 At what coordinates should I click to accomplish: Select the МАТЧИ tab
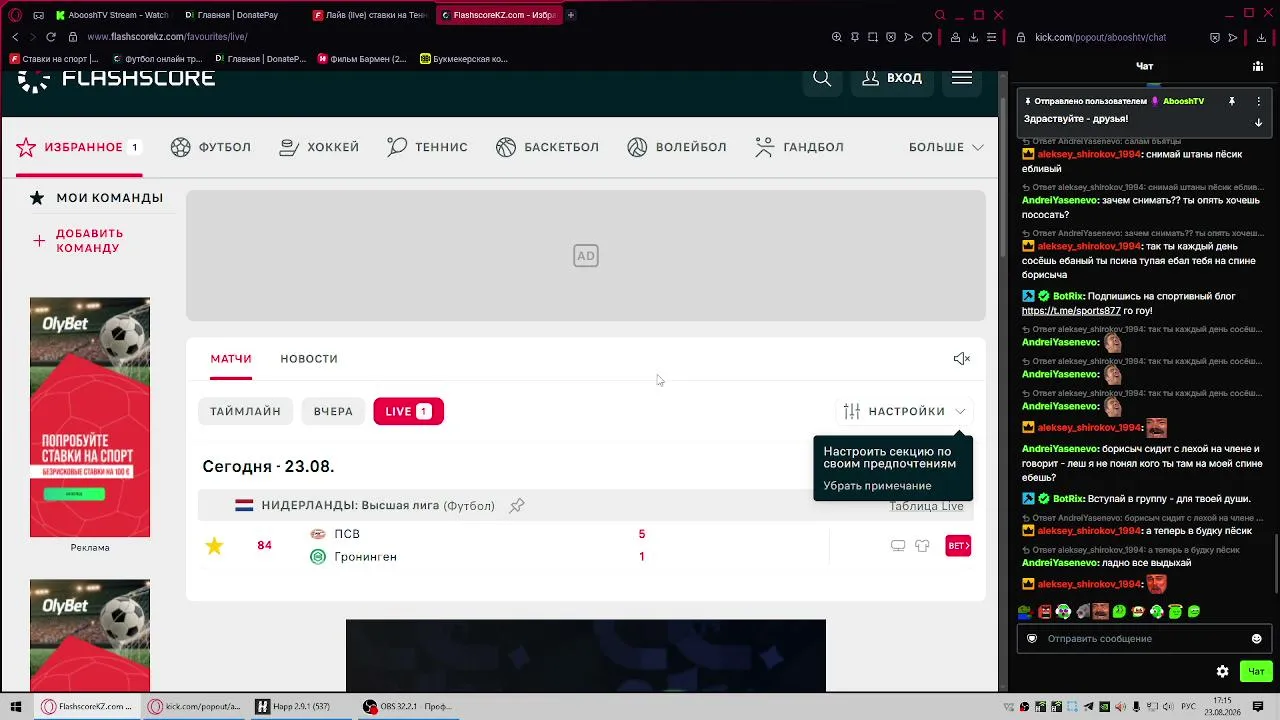coord(231,359)
